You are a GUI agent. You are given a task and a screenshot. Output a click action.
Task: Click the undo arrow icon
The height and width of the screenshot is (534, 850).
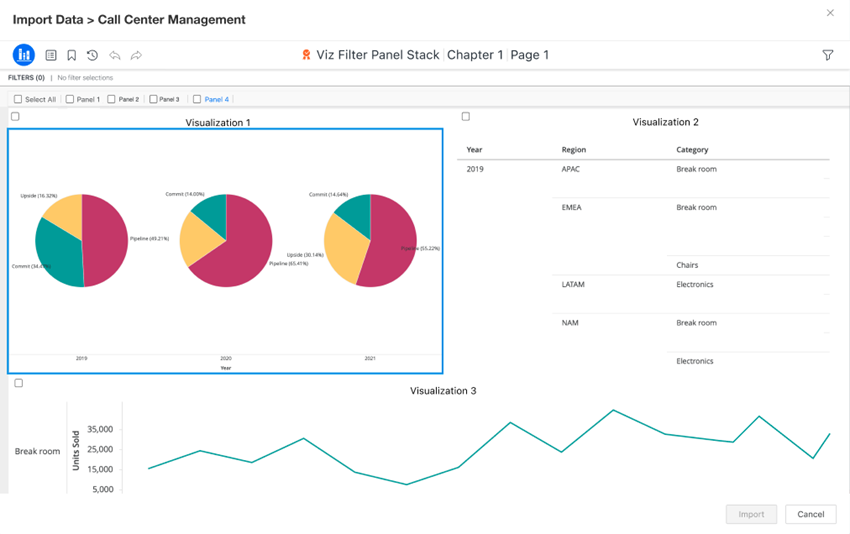click(x=114, y=56)
